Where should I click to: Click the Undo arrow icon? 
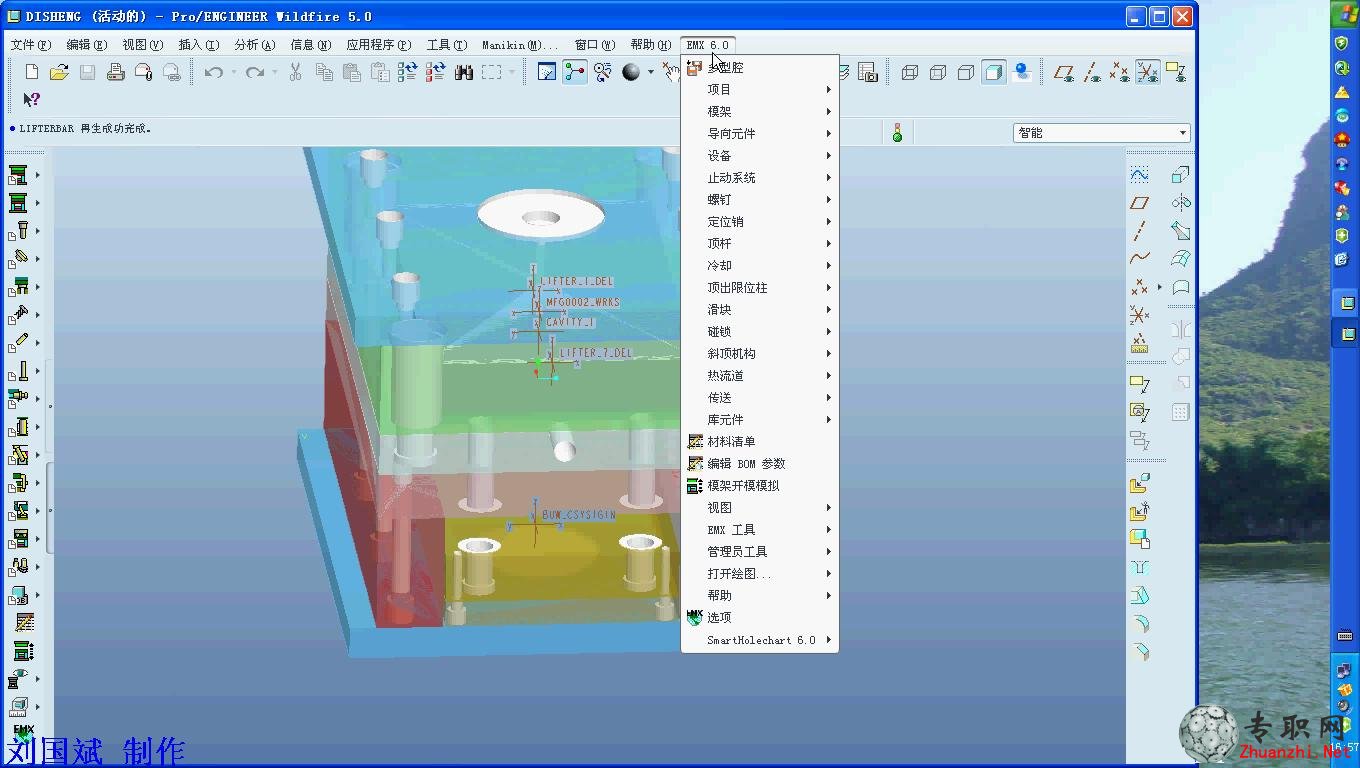point(213,72)
